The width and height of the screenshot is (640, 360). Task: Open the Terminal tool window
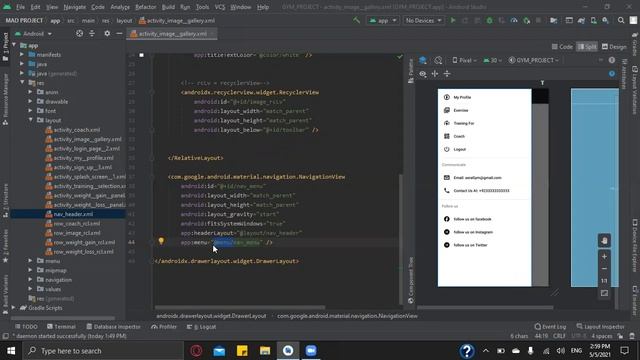[61, 327]
